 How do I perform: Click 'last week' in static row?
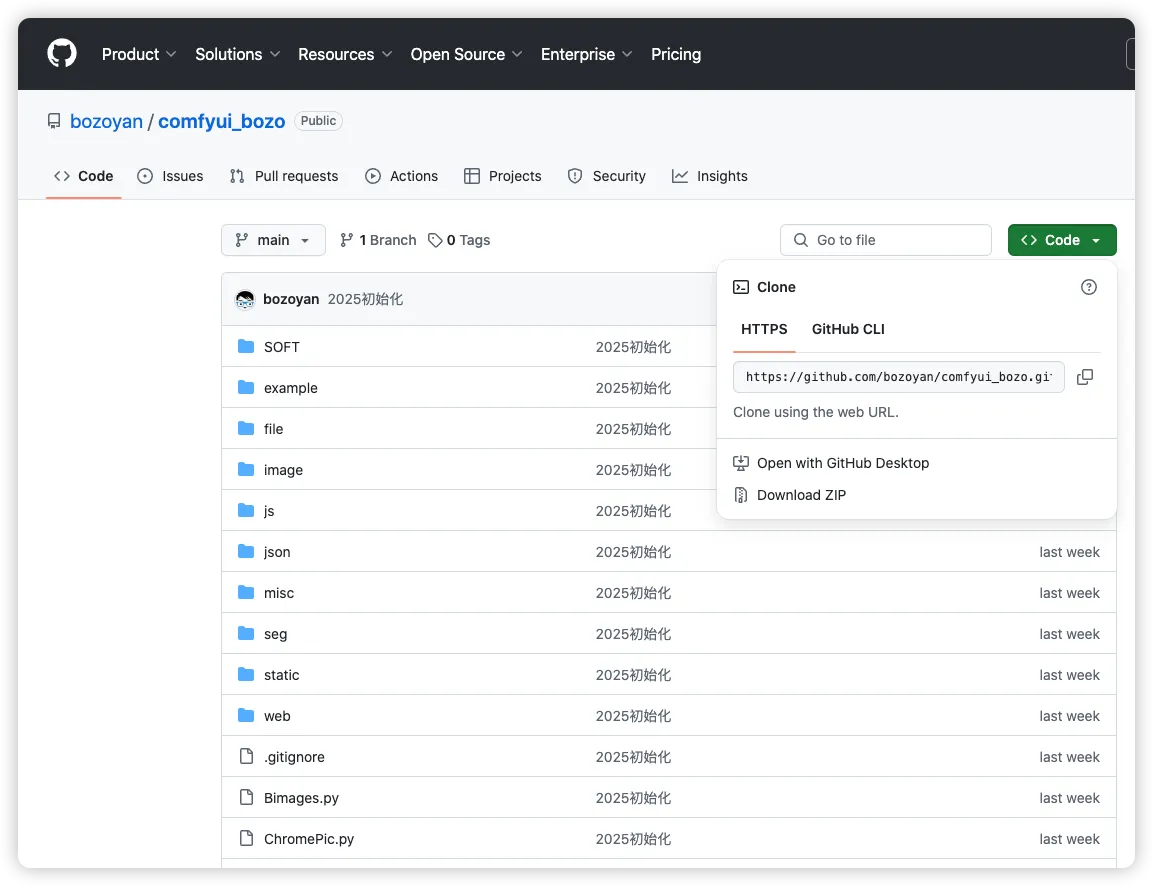tap(1069, 675)
